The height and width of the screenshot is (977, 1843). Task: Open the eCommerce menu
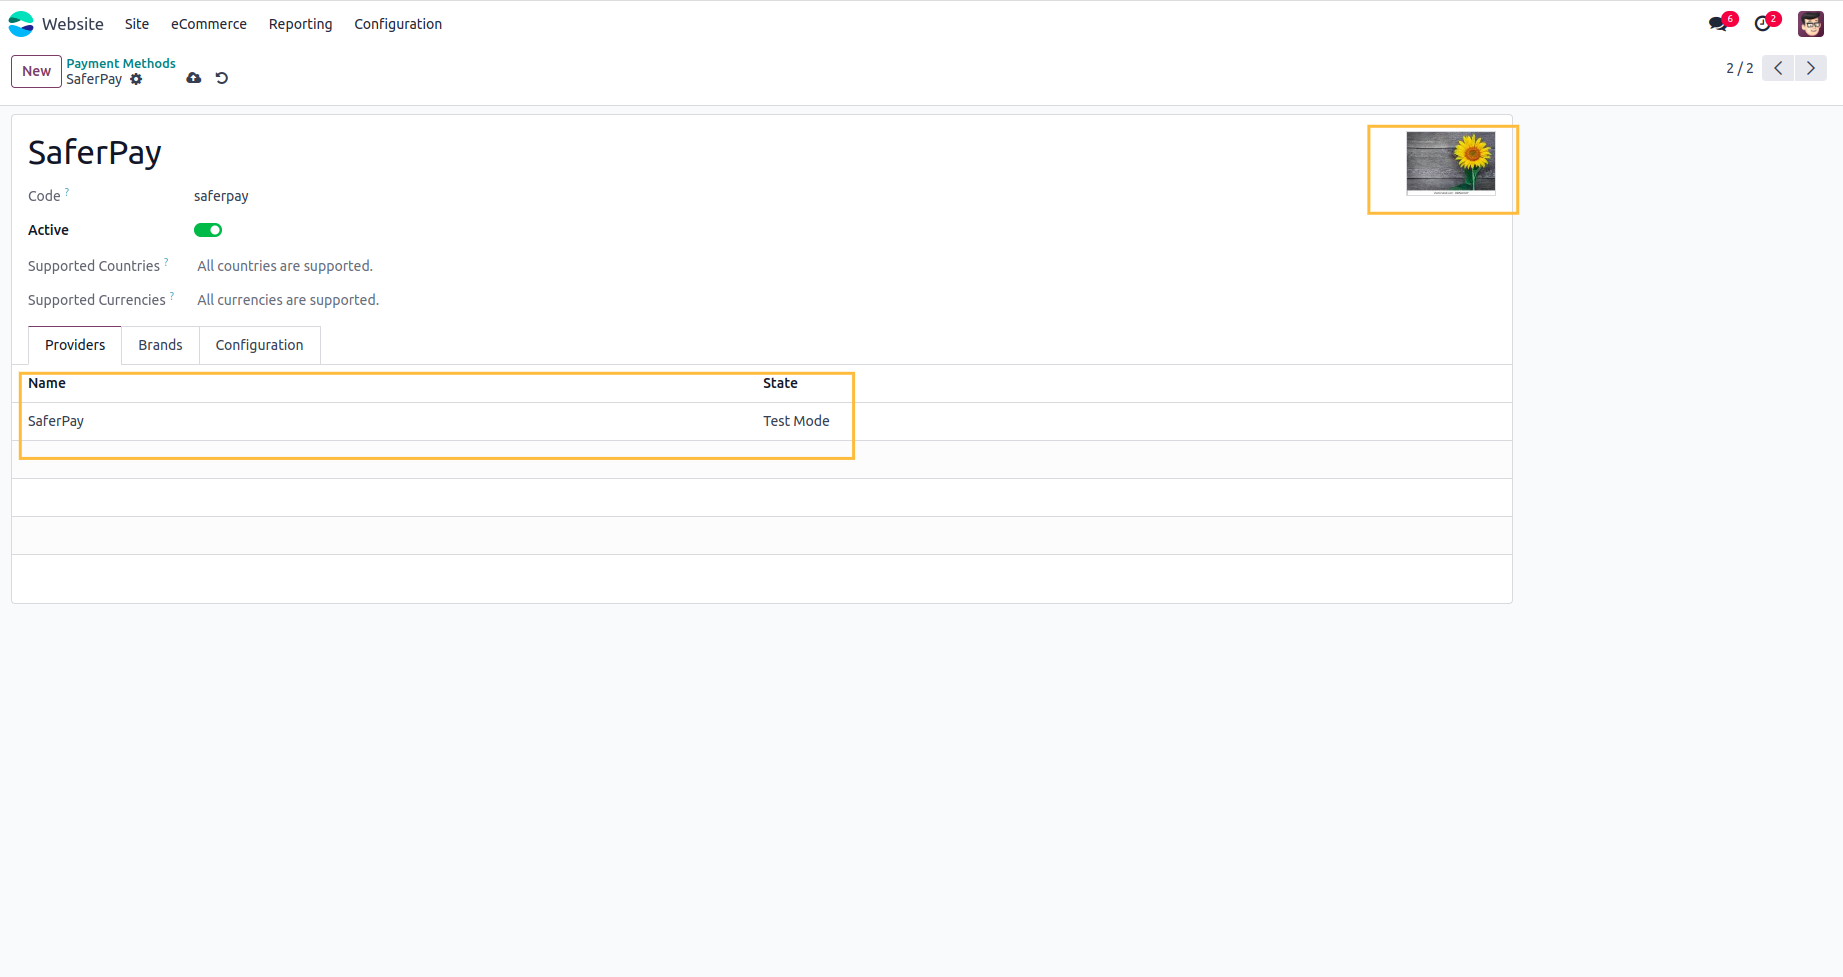[x=209, y=24]
